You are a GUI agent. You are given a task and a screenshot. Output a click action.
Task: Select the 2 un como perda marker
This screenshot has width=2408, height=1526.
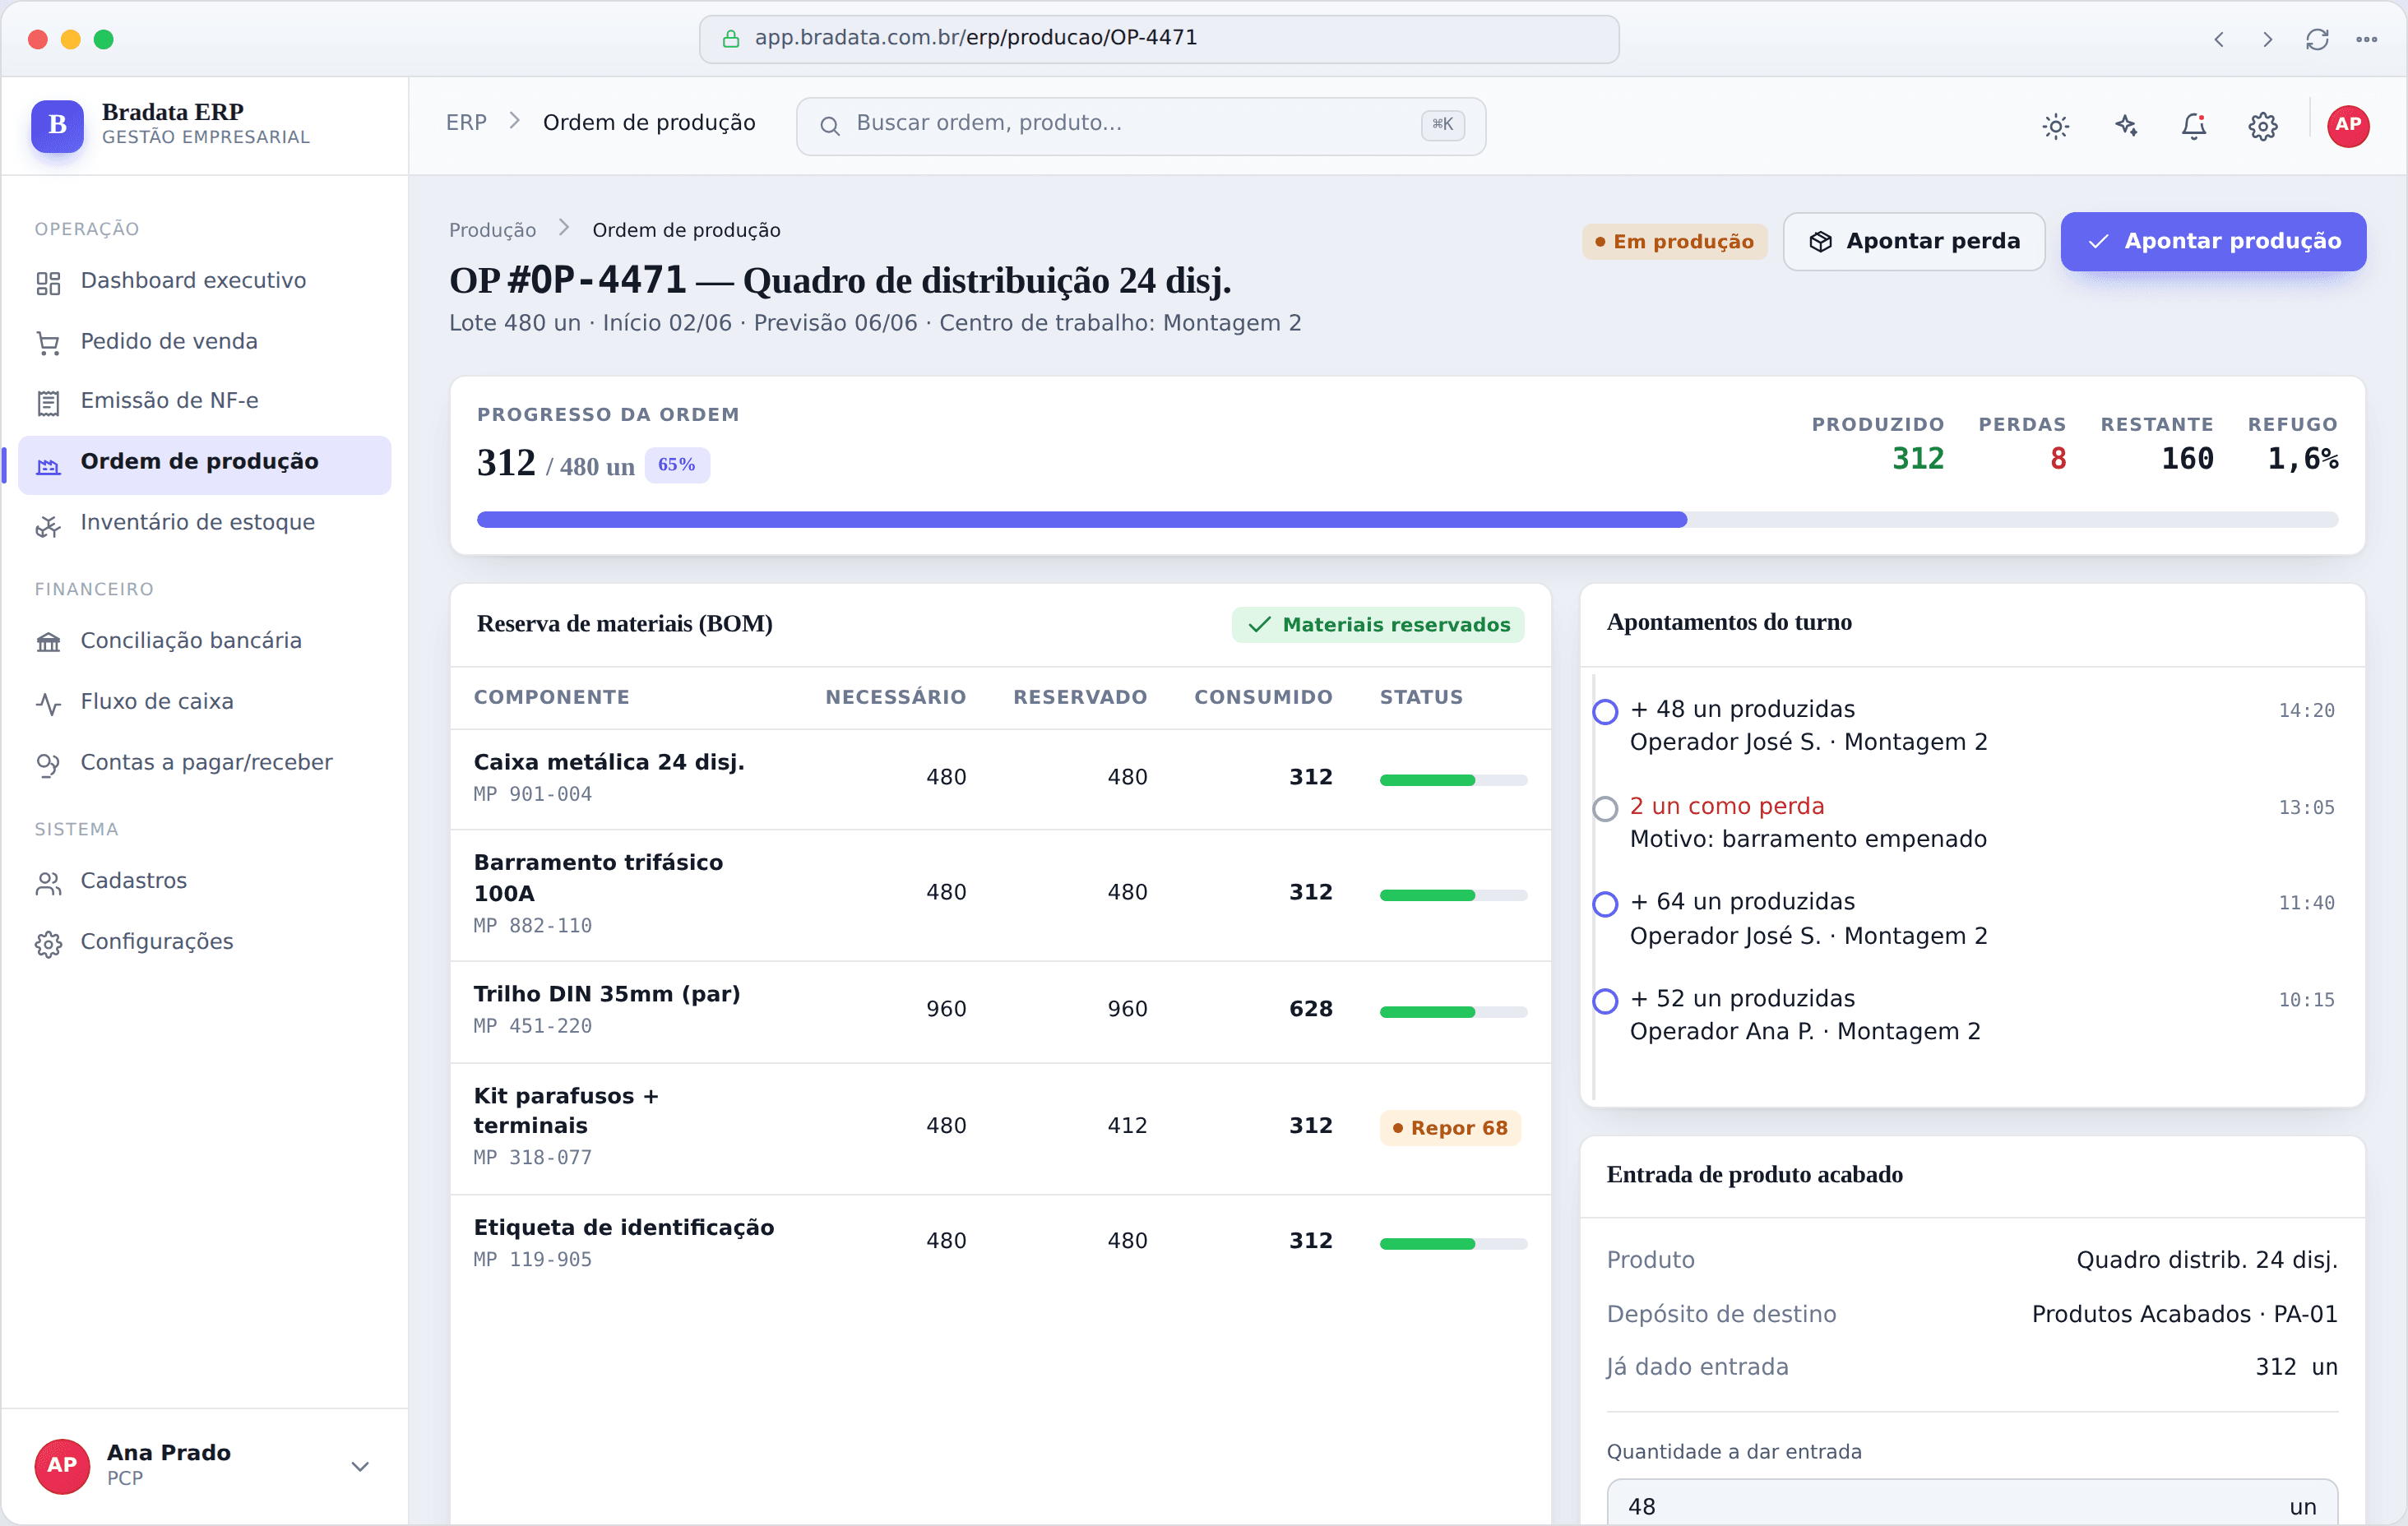point(1605,808)
